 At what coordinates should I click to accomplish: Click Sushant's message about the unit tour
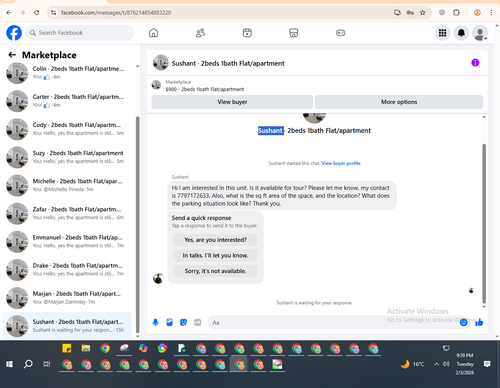[282, 196]
